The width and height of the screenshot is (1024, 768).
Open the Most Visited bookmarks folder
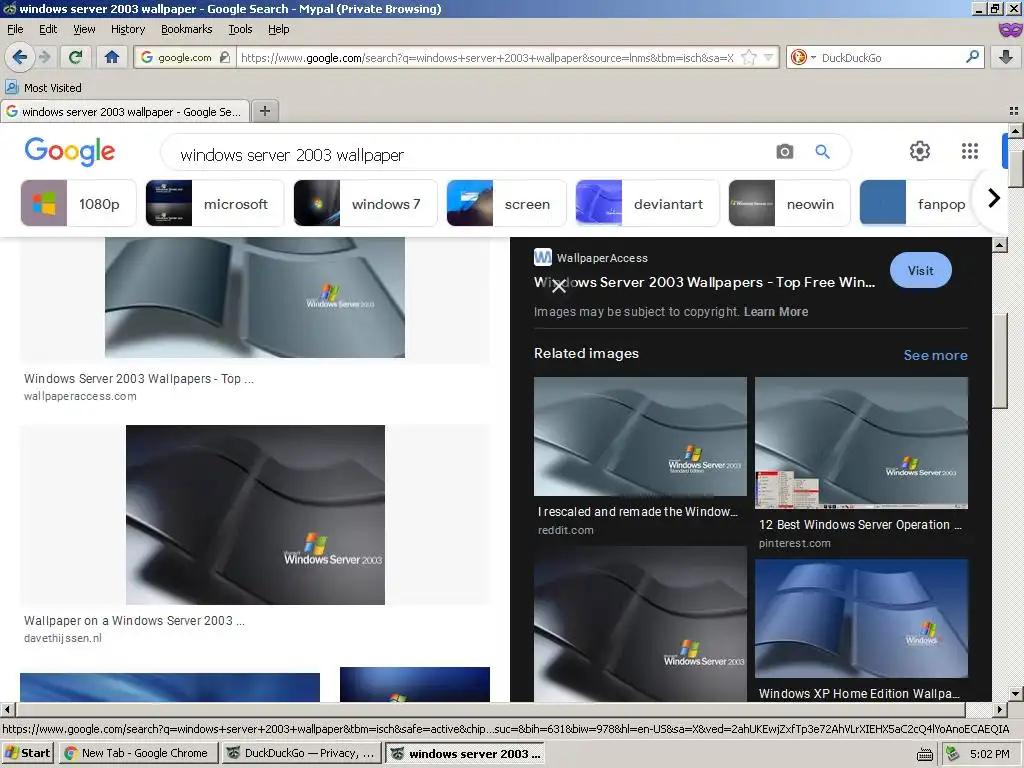pyautogui.click(x=43, y=88)
